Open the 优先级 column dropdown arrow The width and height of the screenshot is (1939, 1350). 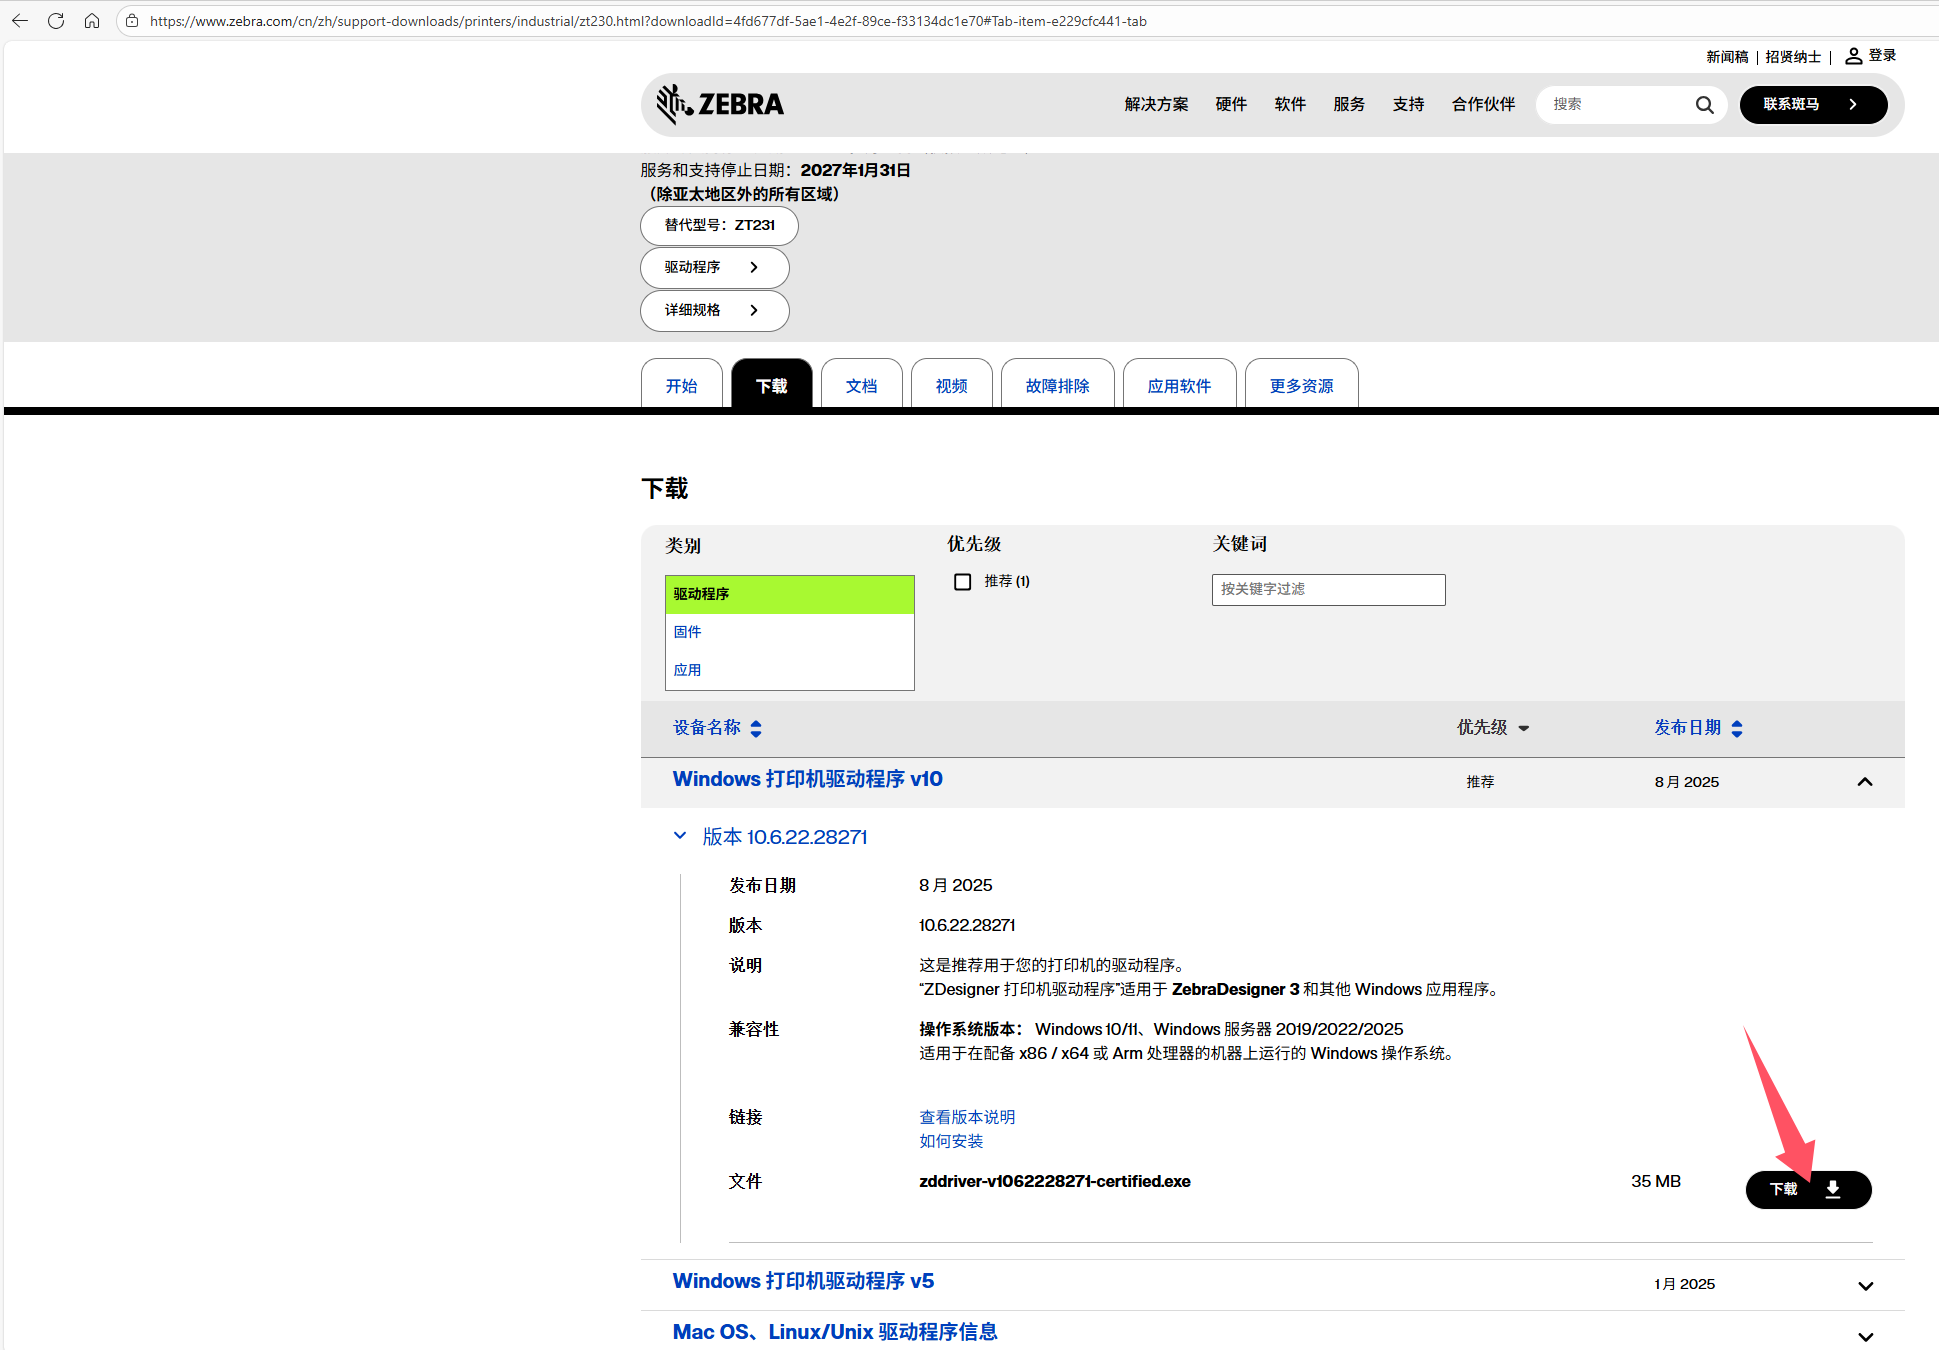(x=1523, y=728)
